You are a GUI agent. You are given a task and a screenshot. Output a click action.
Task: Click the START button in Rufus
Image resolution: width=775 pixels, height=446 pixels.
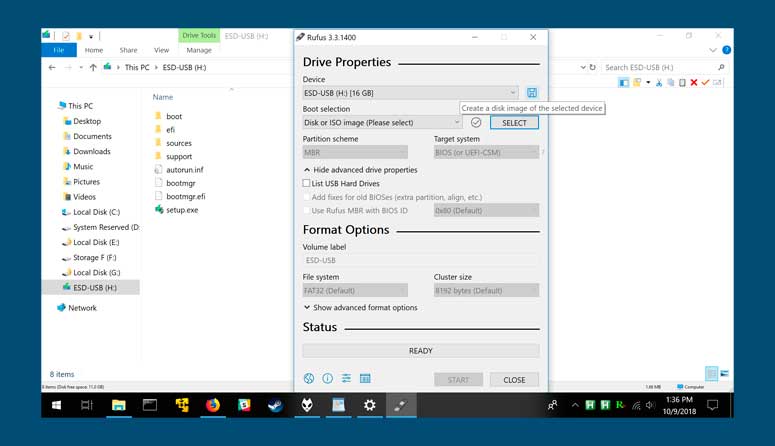[x=458, y=380]
